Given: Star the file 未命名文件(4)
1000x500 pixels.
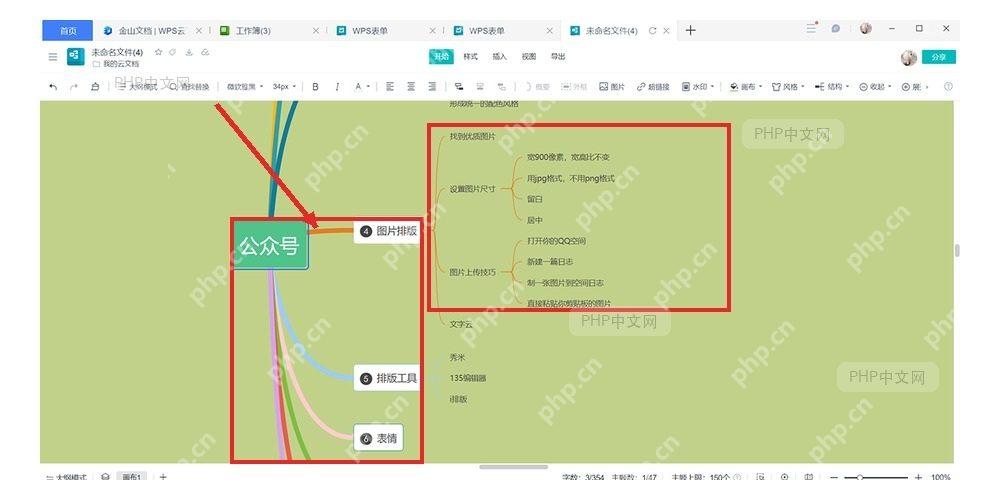Looking at the screenshot, I should click(x=158, y=52).
